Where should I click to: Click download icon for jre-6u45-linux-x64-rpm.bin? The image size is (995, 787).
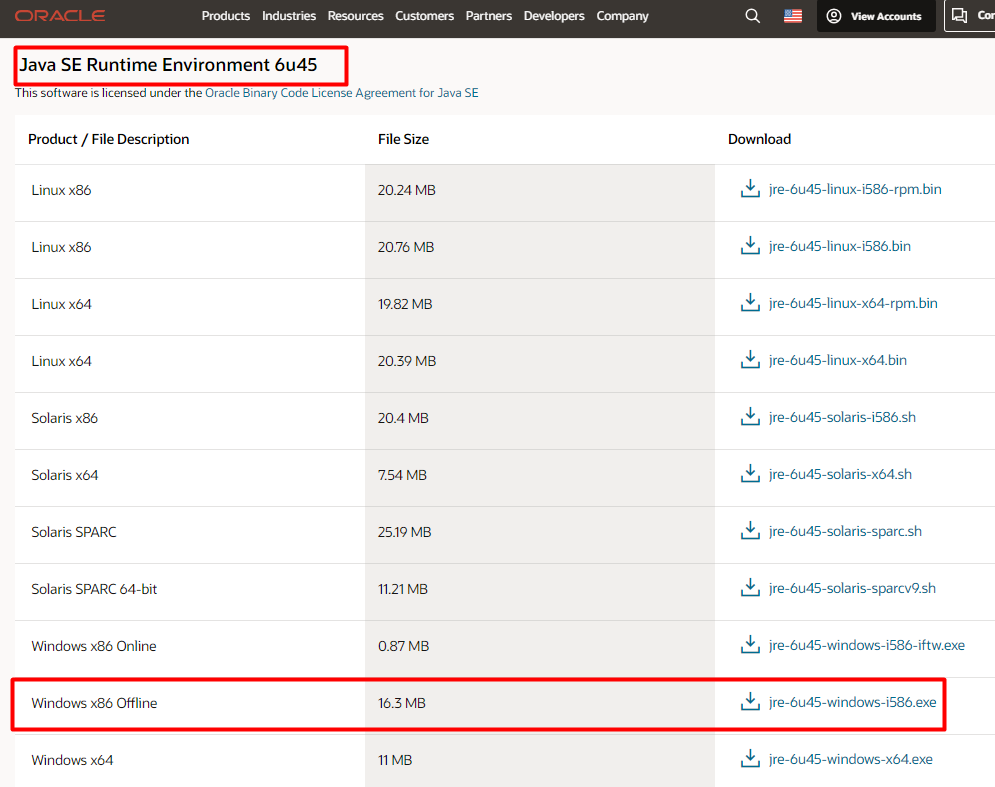tap(750, 303)
